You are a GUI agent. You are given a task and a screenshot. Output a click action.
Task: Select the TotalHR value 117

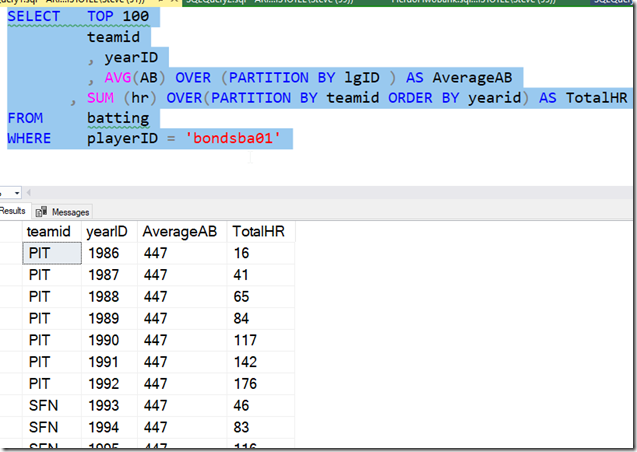[260, 340]
